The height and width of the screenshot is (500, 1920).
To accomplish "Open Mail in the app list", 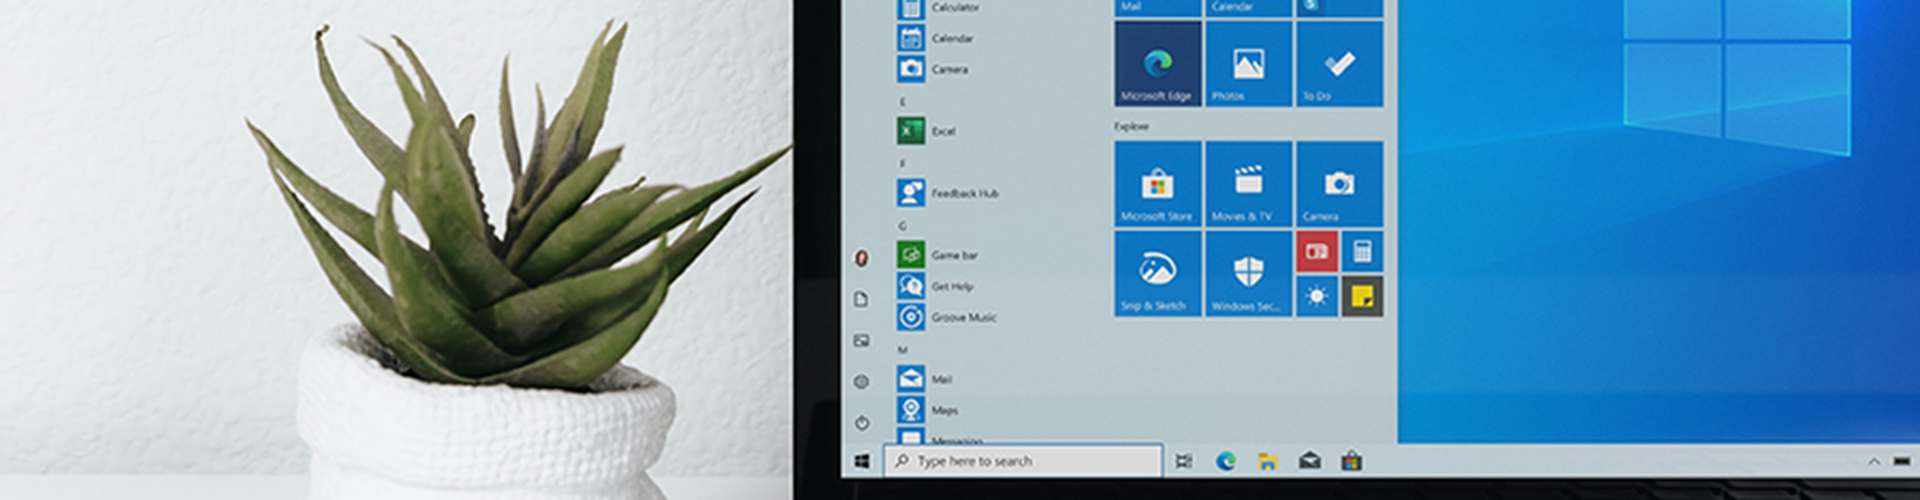I will pos(925,379).
